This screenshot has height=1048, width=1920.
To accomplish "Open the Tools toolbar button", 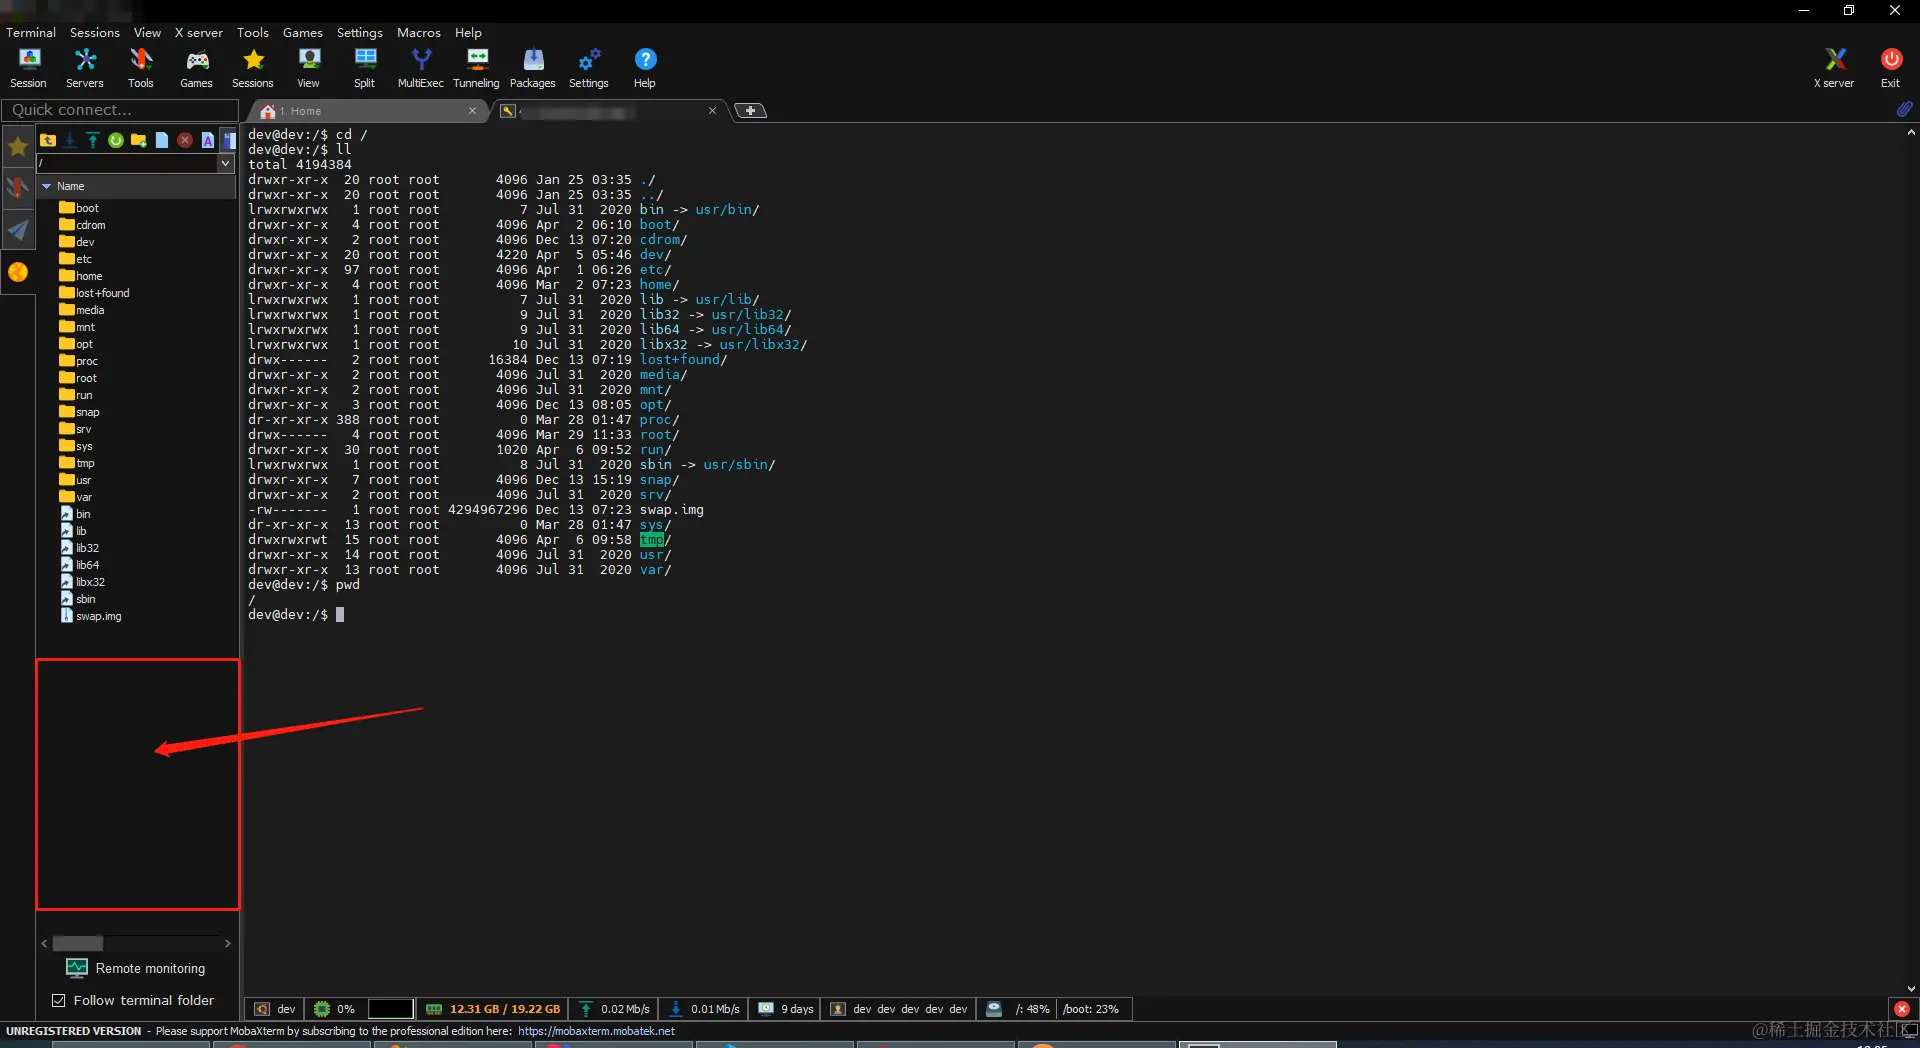I will tap(141, 68).
